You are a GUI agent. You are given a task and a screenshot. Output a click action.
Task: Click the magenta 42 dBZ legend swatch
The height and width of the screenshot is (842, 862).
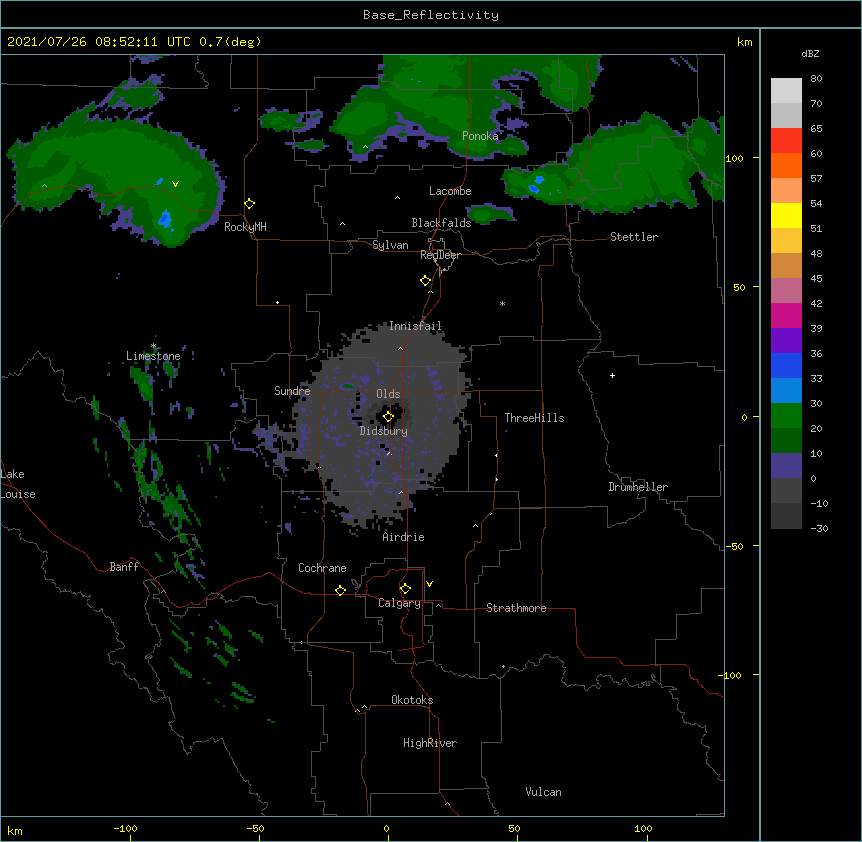[x=786, y=316]
